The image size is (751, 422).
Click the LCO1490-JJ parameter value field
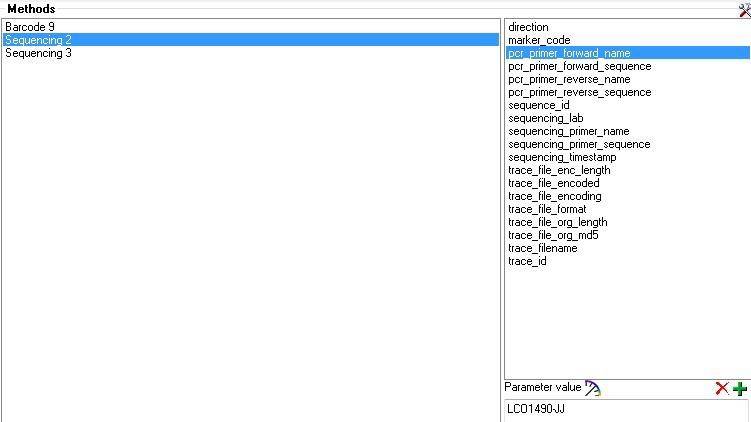pos(625,409)
